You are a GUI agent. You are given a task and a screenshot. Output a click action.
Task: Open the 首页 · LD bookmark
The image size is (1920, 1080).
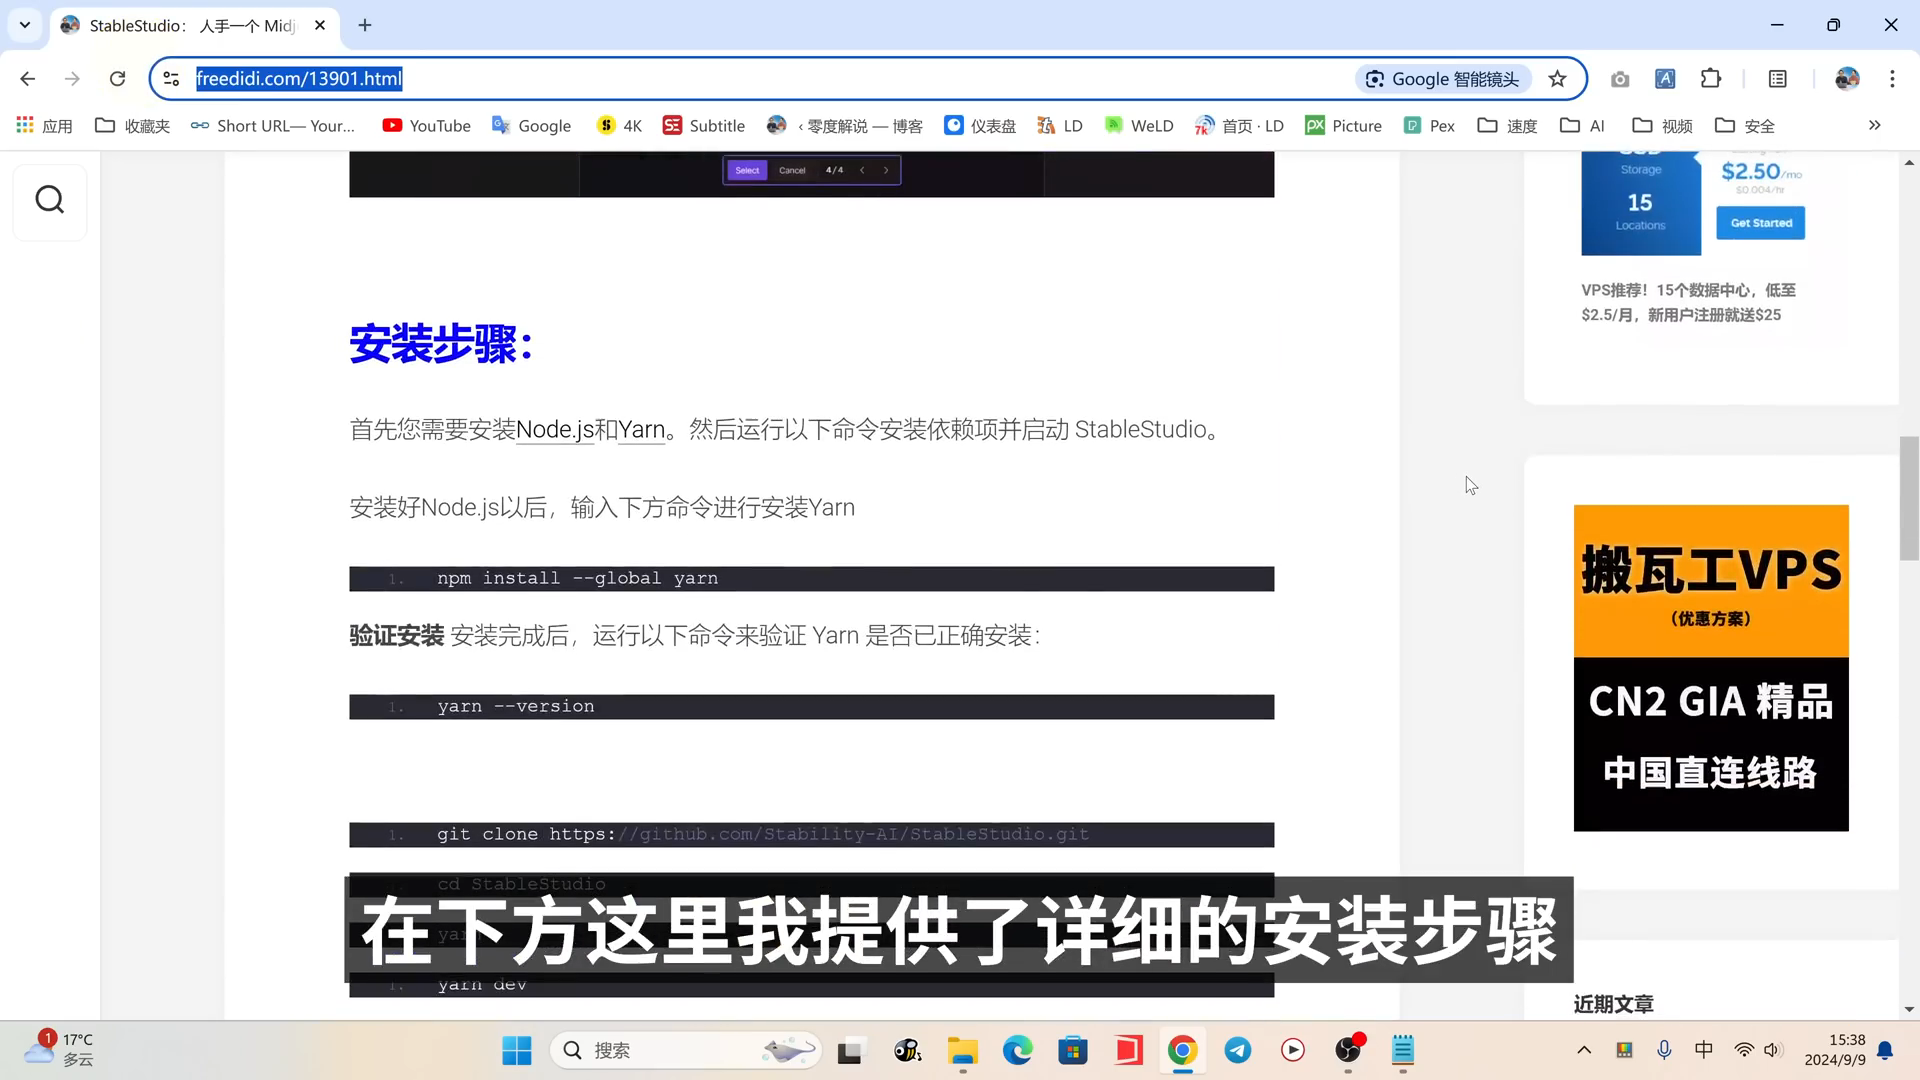click(1239, 125)
